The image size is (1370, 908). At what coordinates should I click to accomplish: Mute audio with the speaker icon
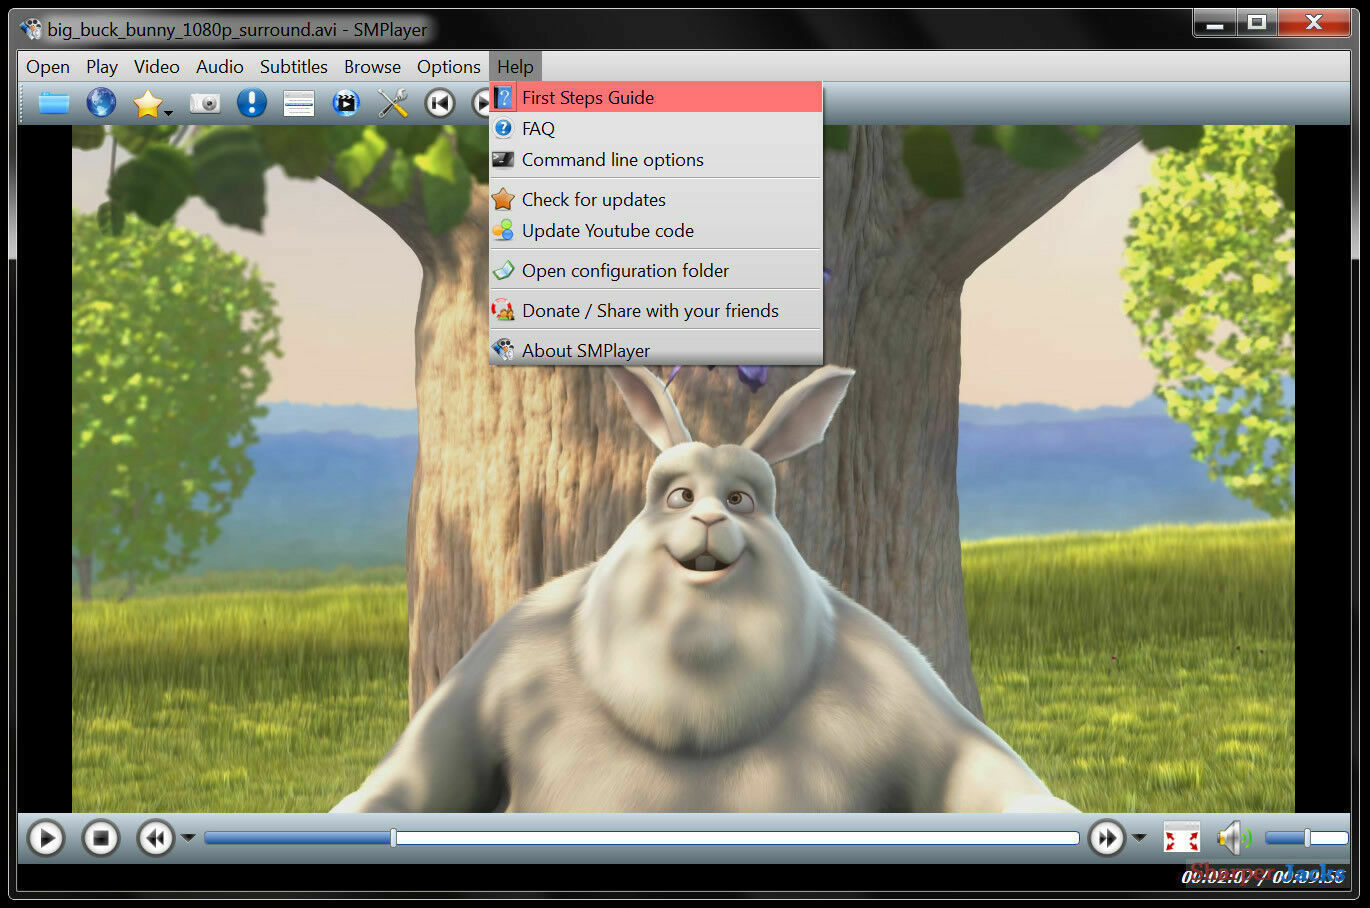tap(1234, 838)
